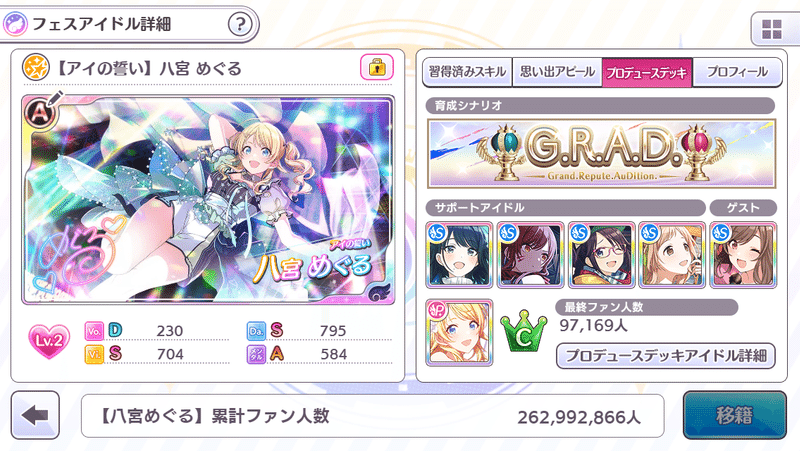Click the blonde produce idol thumbnail
This screenshot has height=451, width=800.
coord(459,333)
